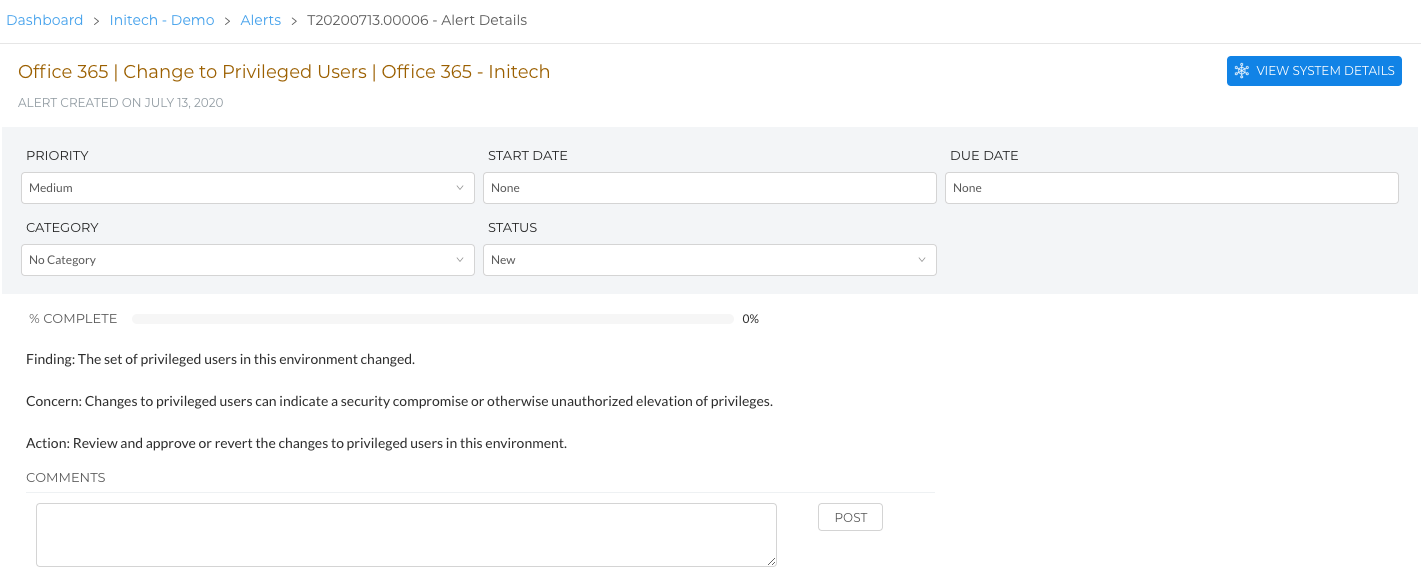The image size is (1421, 569).
Task: Click the % COMPLETE label
Action: click(73, 319)
